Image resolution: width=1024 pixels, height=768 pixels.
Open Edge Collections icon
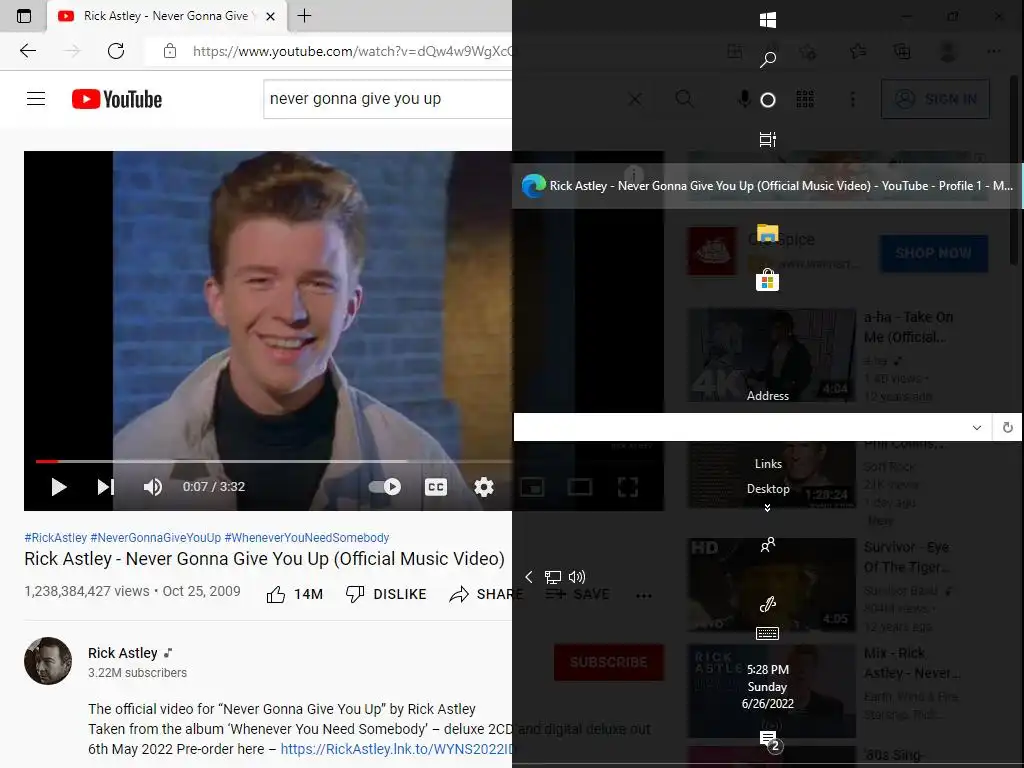click(x=902, y=52)
